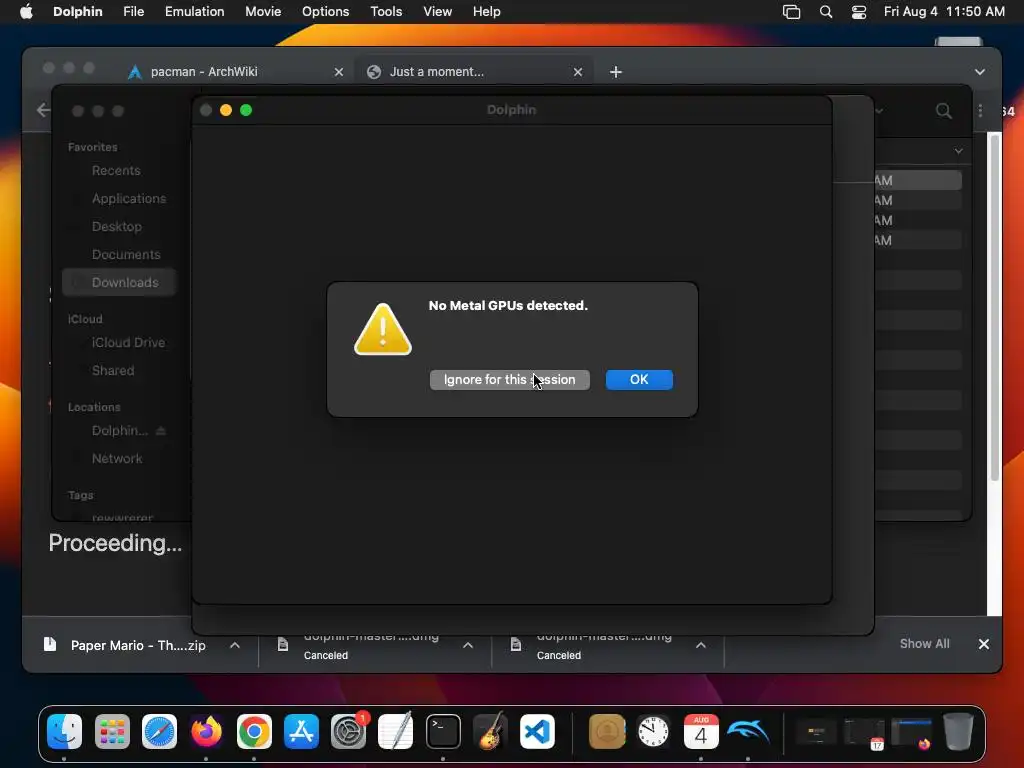Select Shared in Finder sidebar
The image size is (1024, 768).
point(113,370)
